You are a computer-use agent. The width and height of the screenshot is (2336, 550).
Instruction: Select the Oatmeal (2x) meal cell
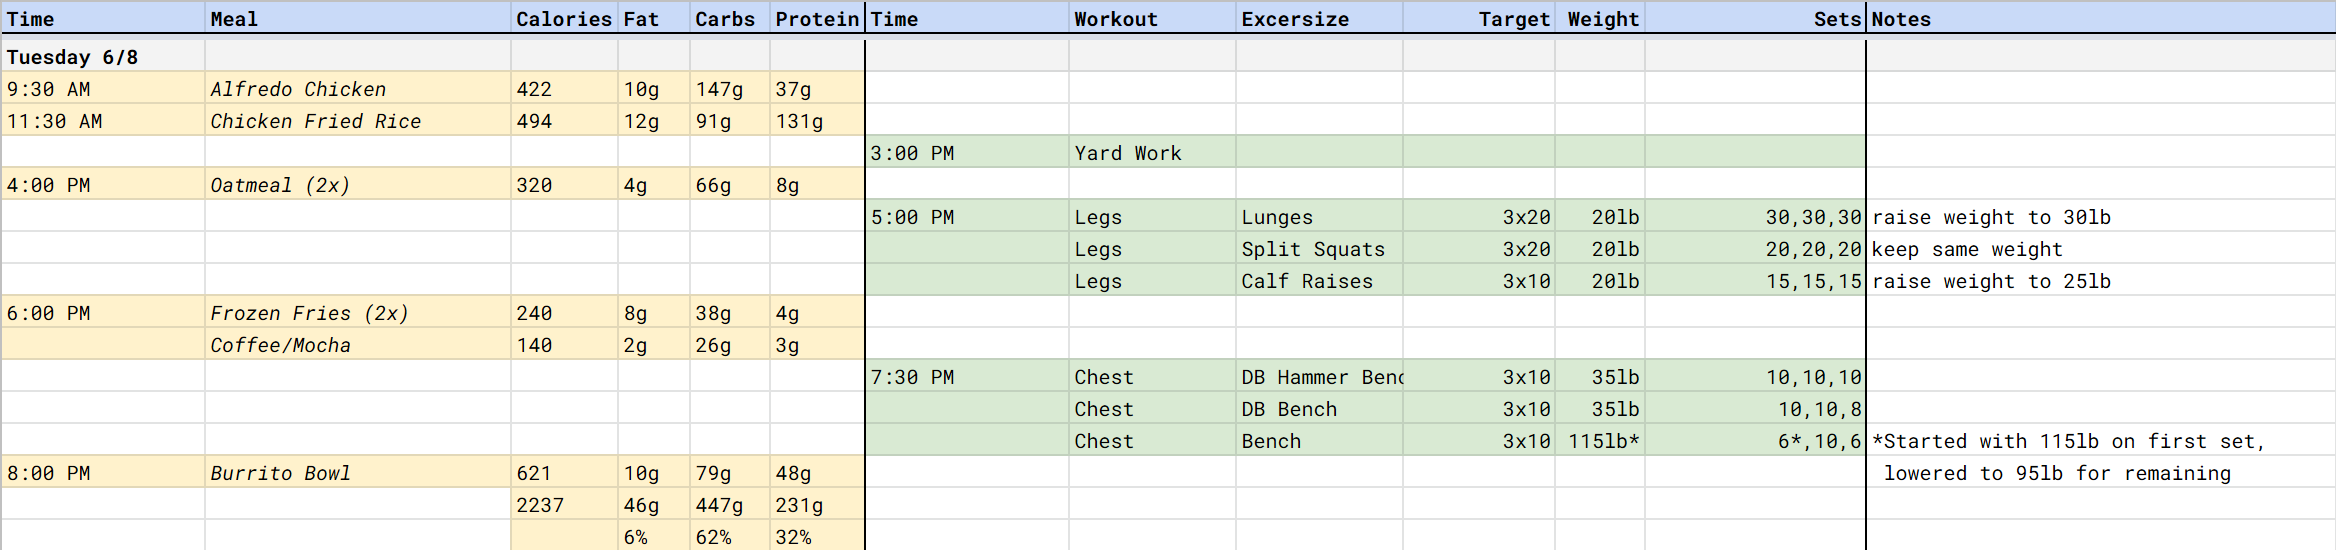pyautogui.click(x=280, y=185)
